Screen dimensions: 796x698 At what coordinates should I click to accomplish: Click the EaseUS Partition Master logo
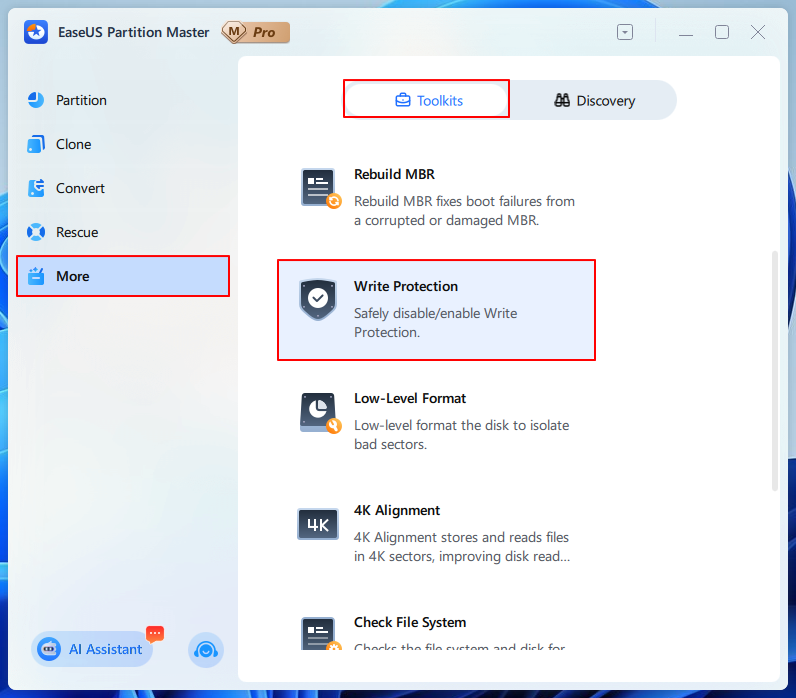(37, 32)
